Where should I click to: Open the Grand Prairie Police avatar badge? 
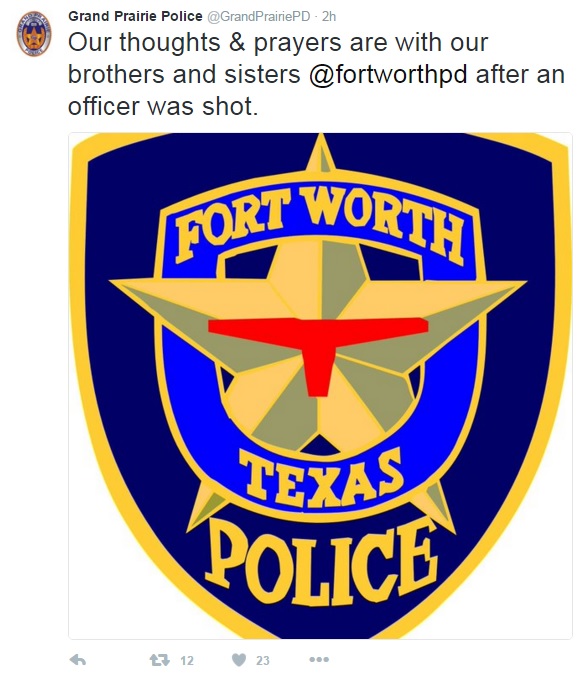34,33
